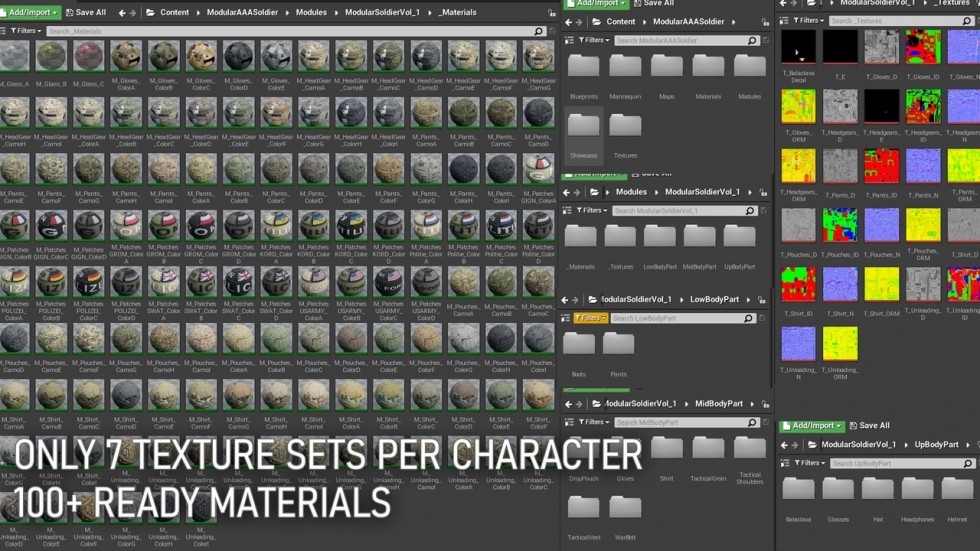Click Add/Import in the _Materials browser

coord(30,12)
